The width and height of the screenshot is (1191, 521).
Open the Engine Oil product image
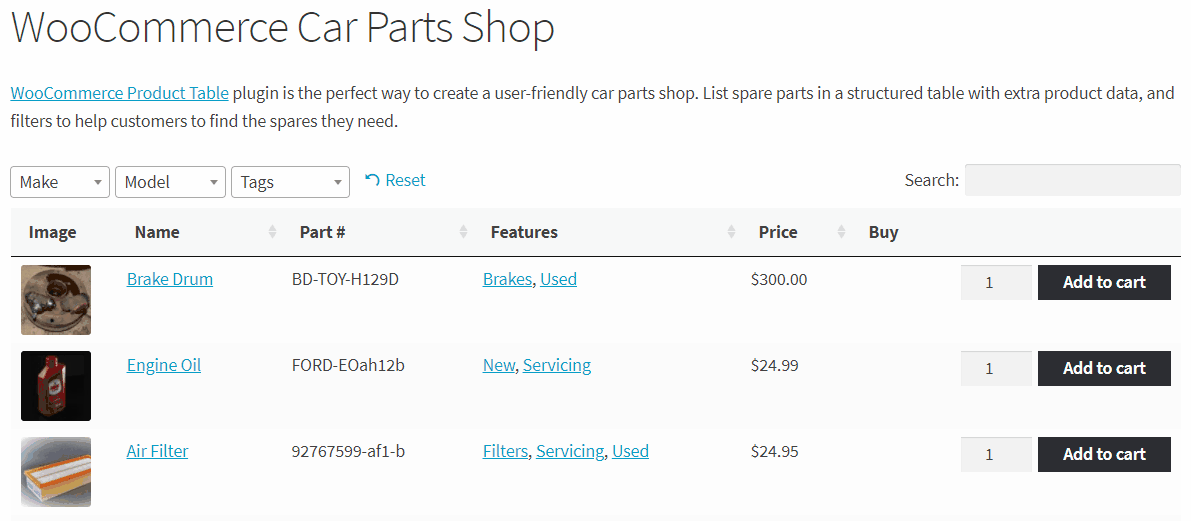pyautogui.click(x=56, y=386)
